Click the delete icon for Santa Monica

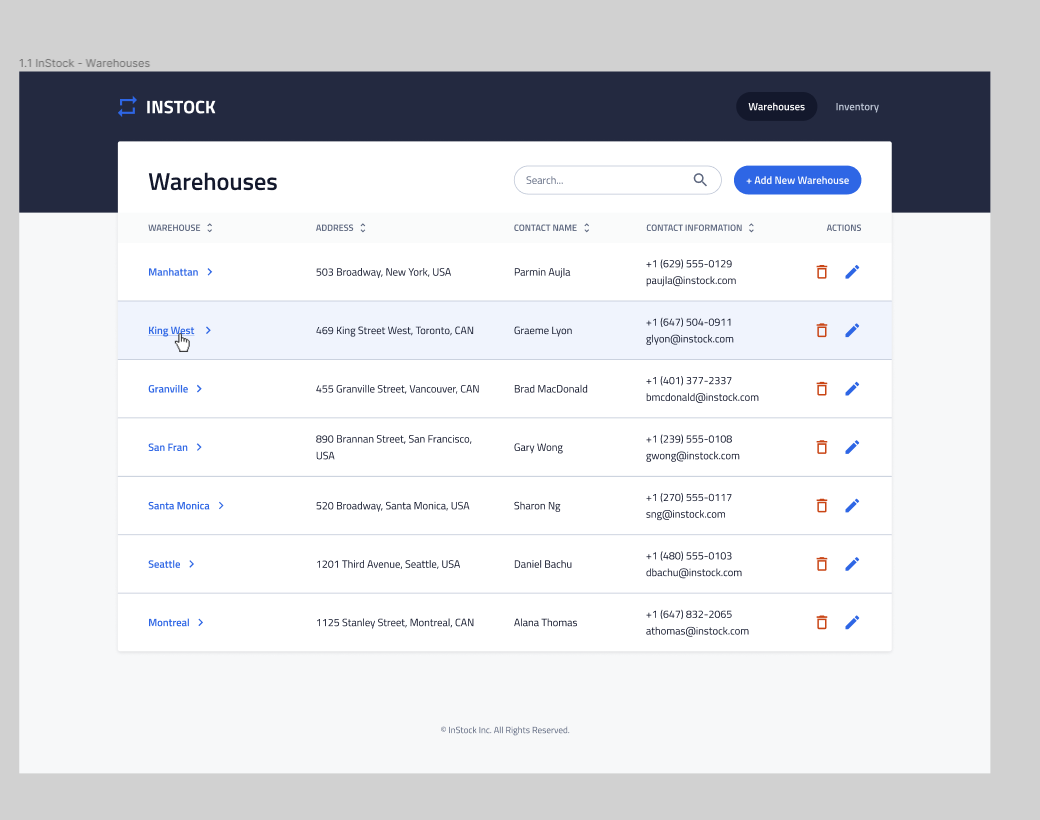[x=821, y=505]
